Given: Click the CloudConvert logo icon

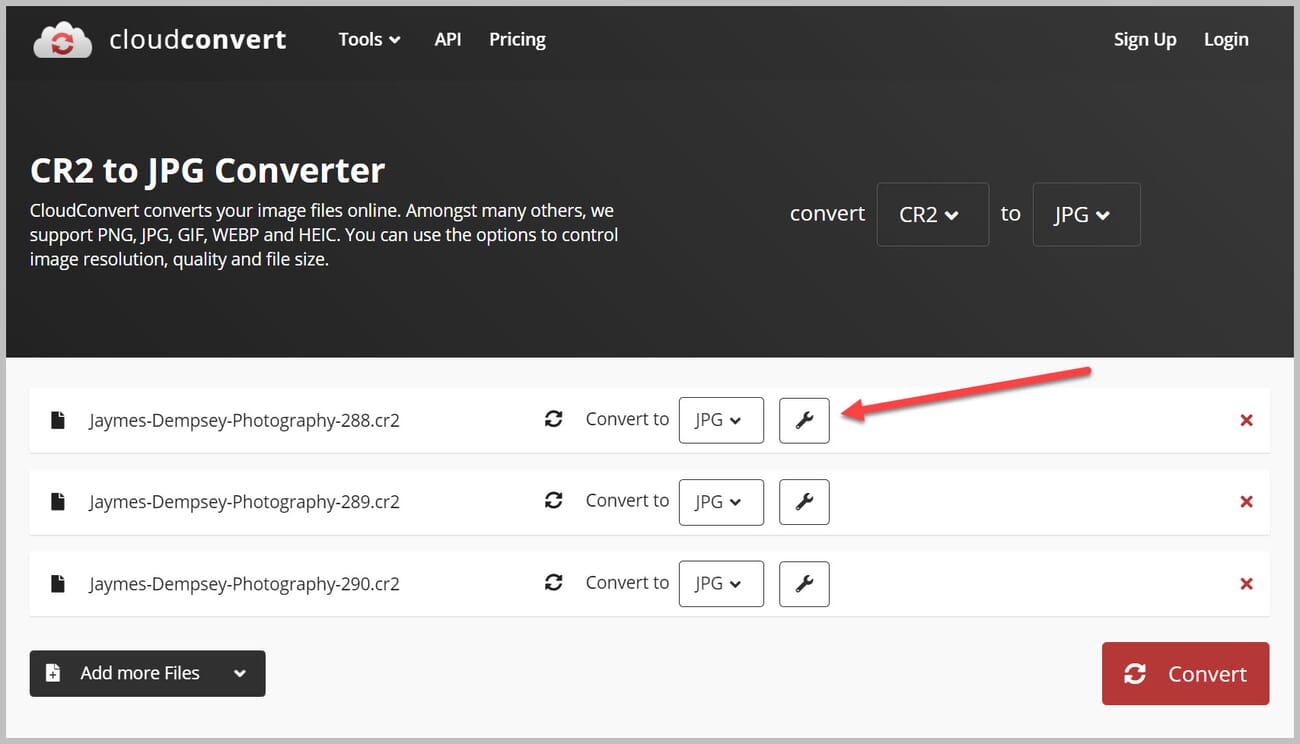Looking at the screenshot, I should [63, 40].
